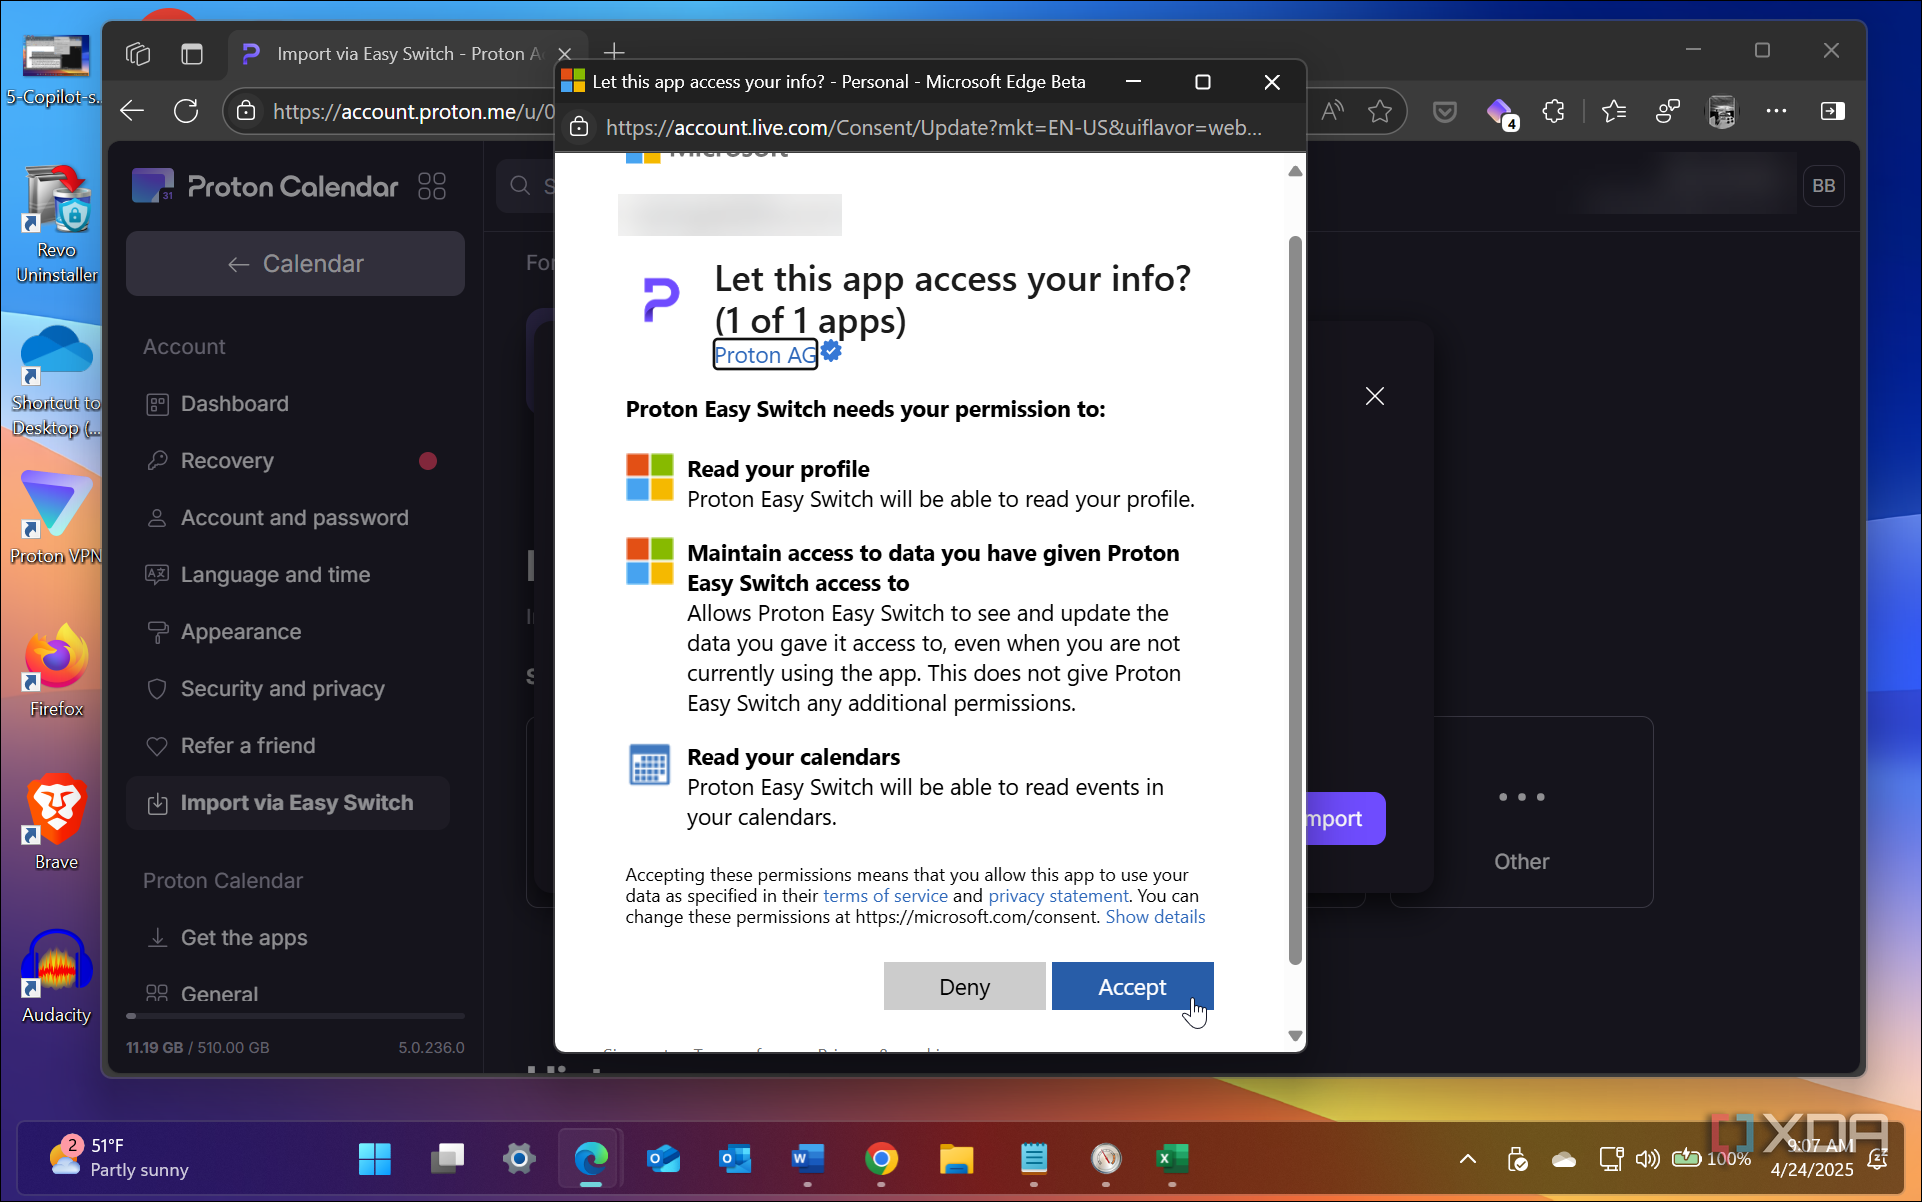
Task: Open Excel from taskbar
Action: 1172,1159
